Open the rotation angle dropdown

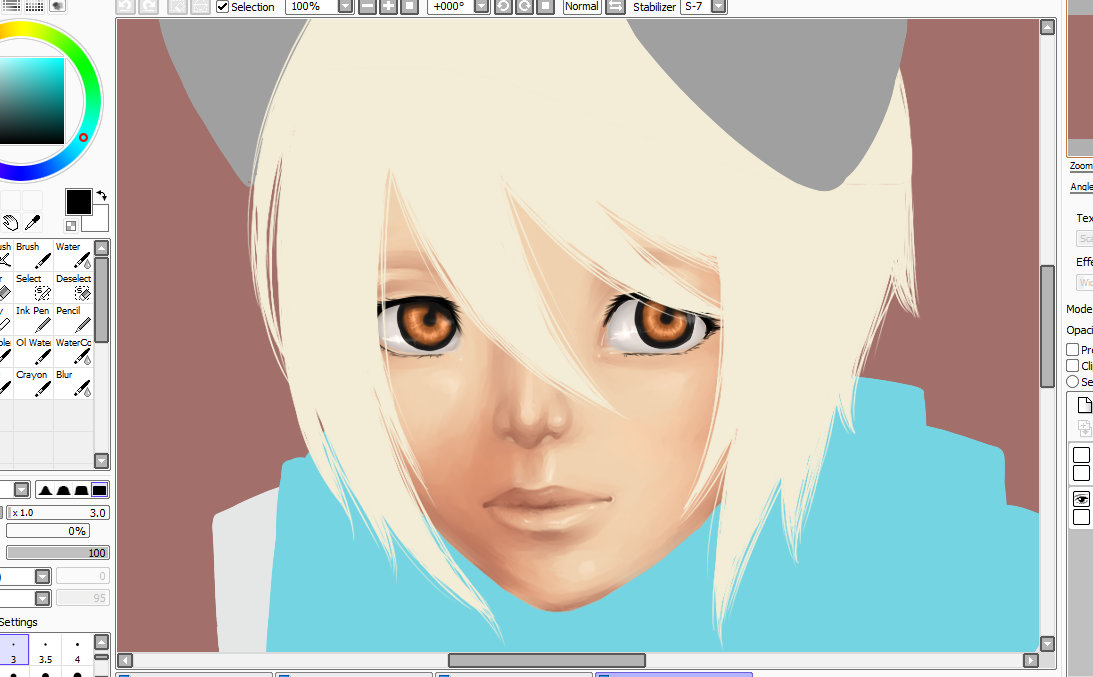pyautogui.click(x=481, y=7)
